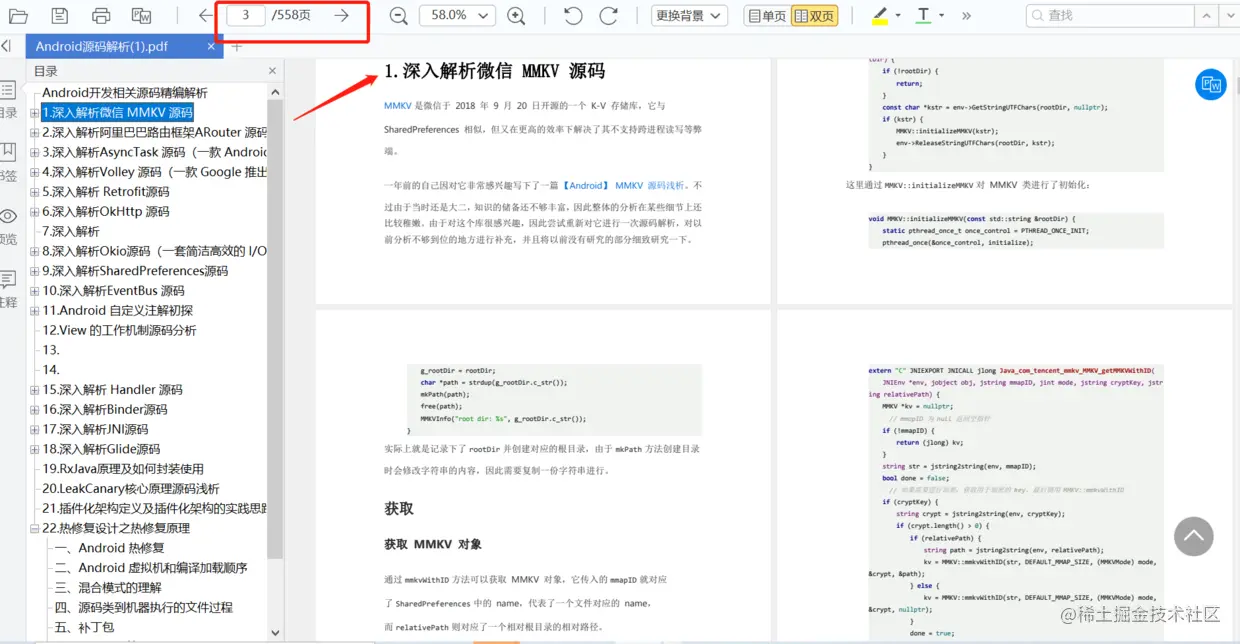
Task: Click the open file folder icon
Action: click(18, 16)
